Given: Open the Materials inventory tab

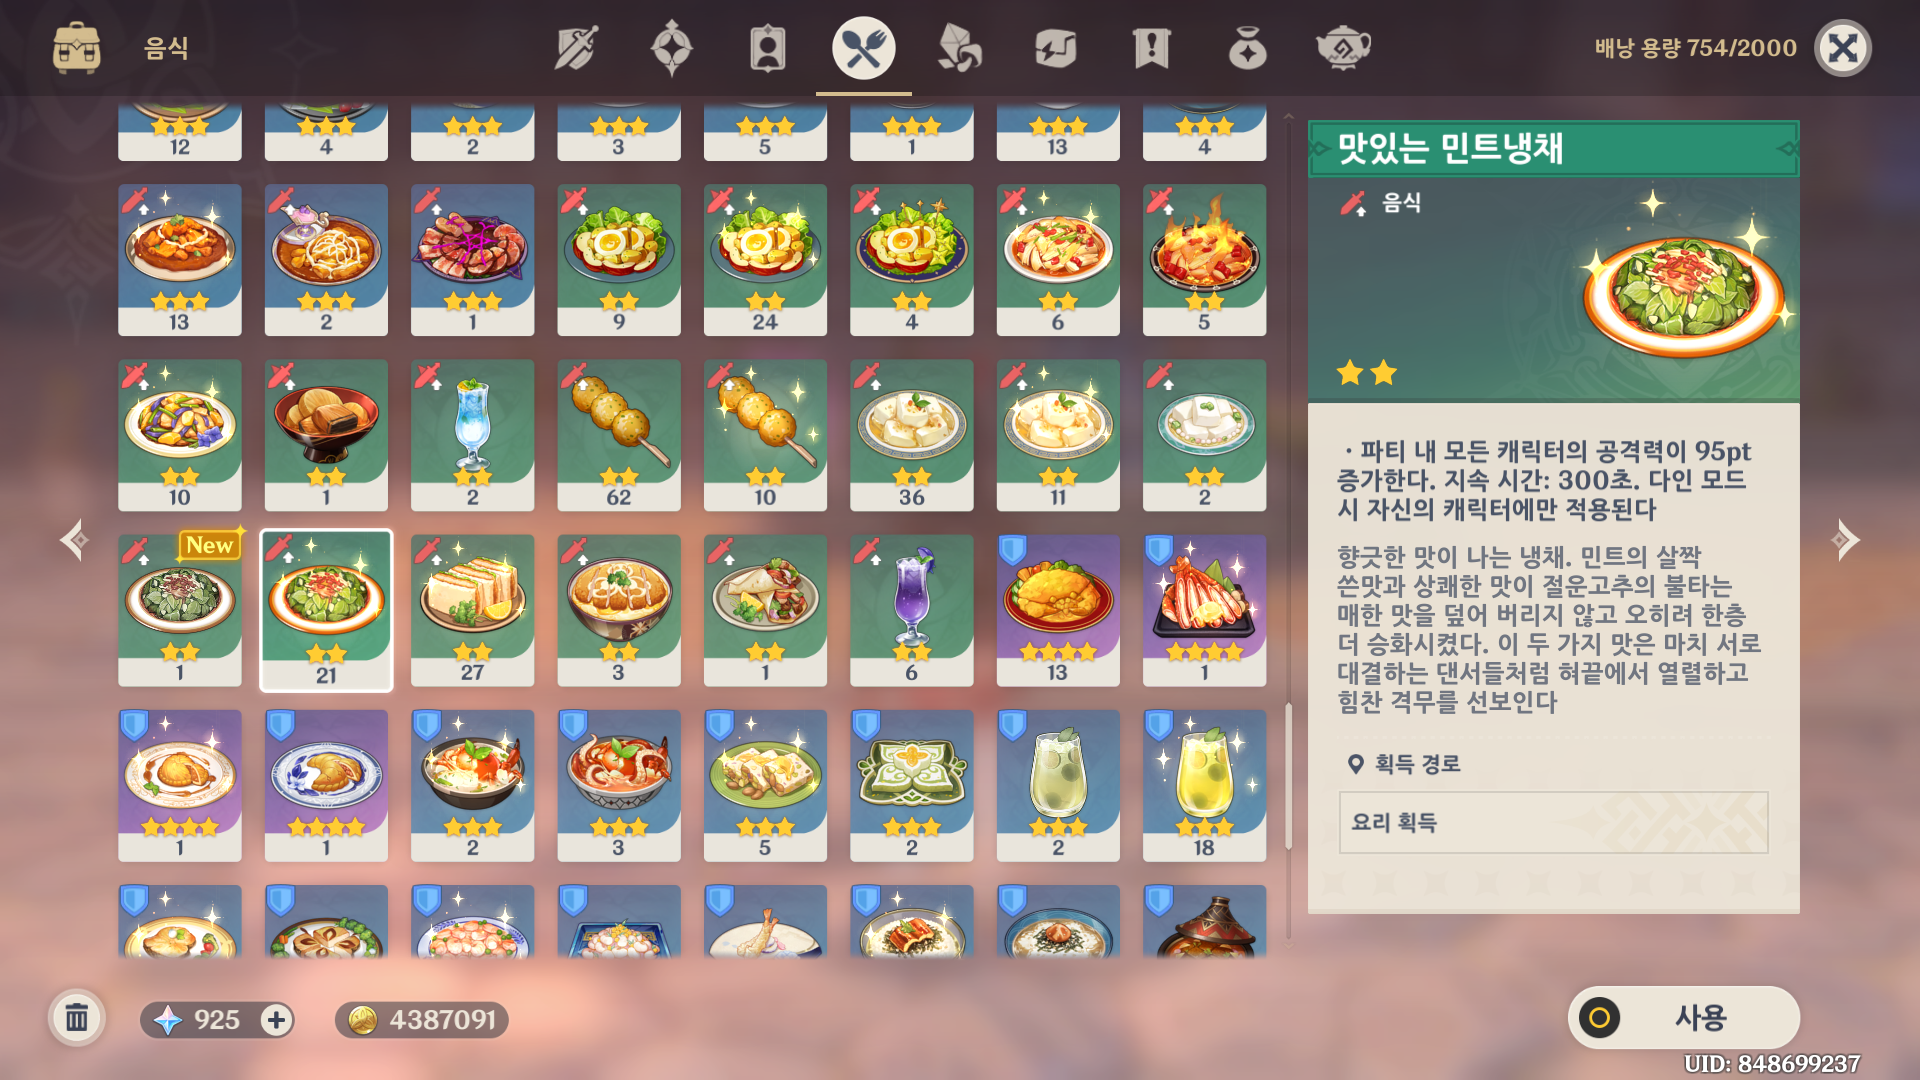Looking at the screenshot, I should coord(959,48).
